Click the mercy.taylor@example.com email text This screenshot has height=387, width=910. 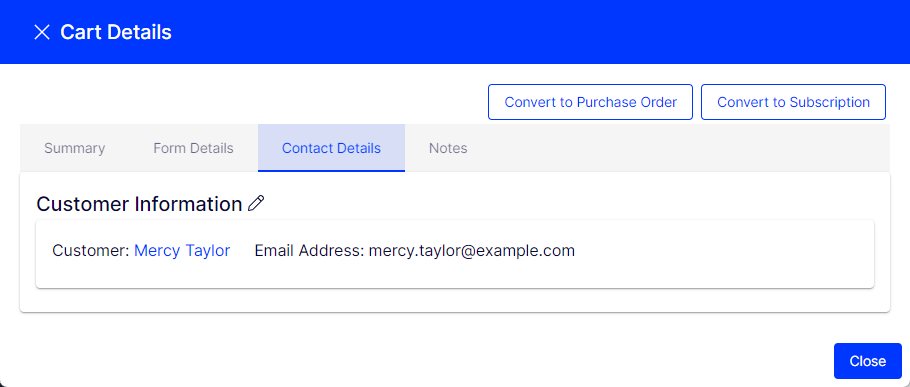coord(472,251)
